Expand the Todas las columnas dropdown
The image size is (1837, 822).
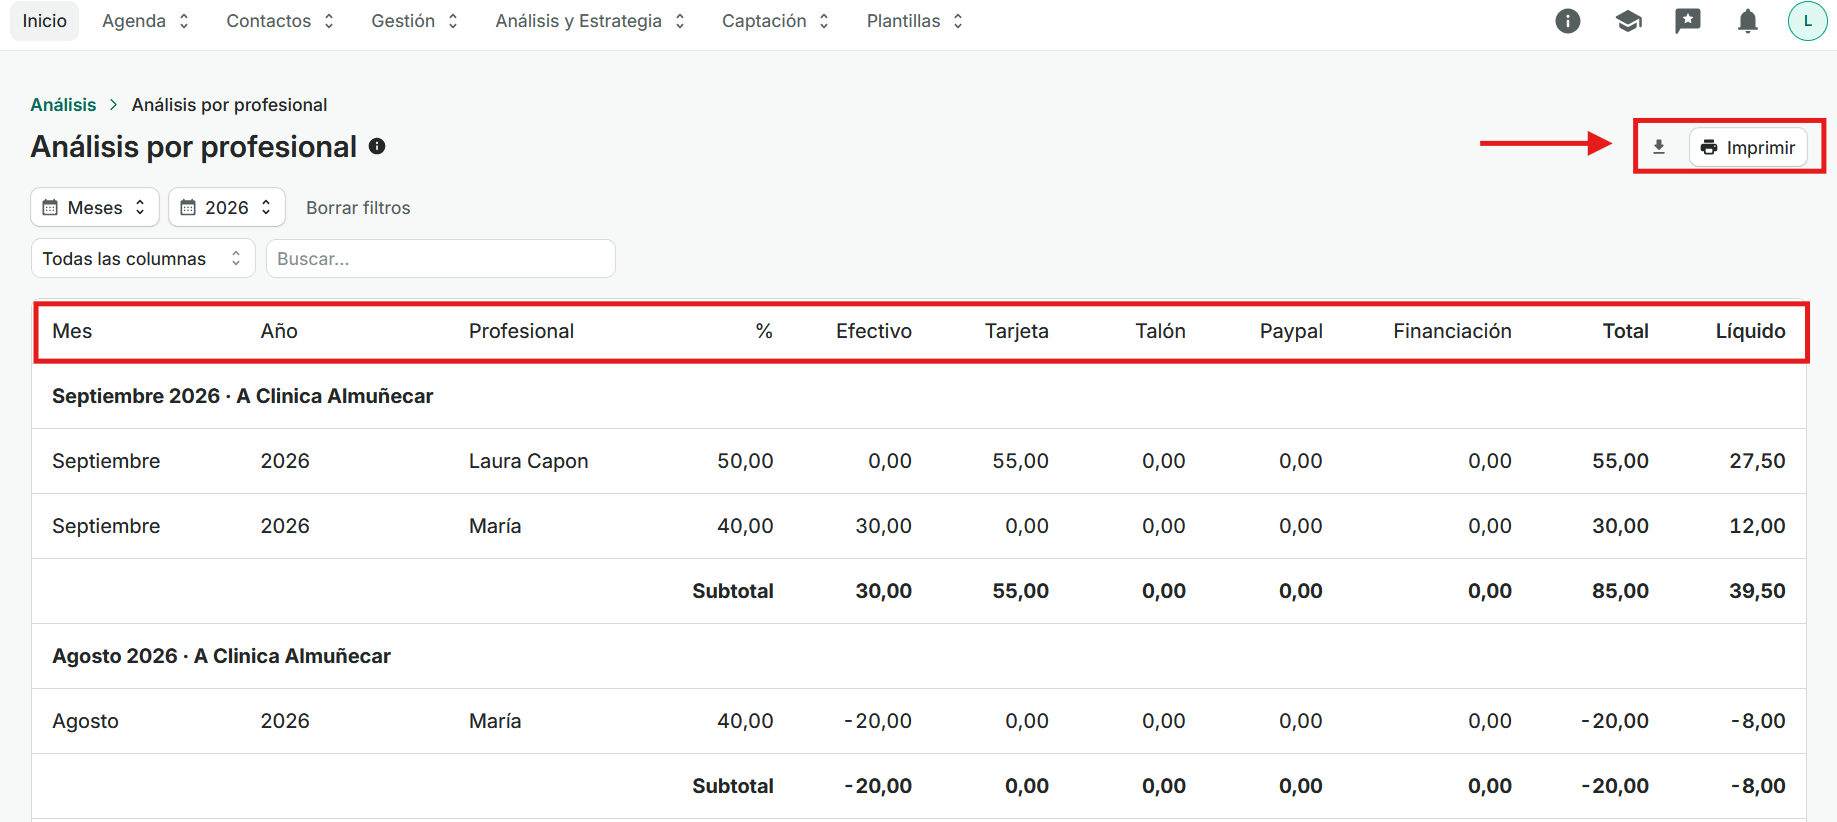(143, 258)
